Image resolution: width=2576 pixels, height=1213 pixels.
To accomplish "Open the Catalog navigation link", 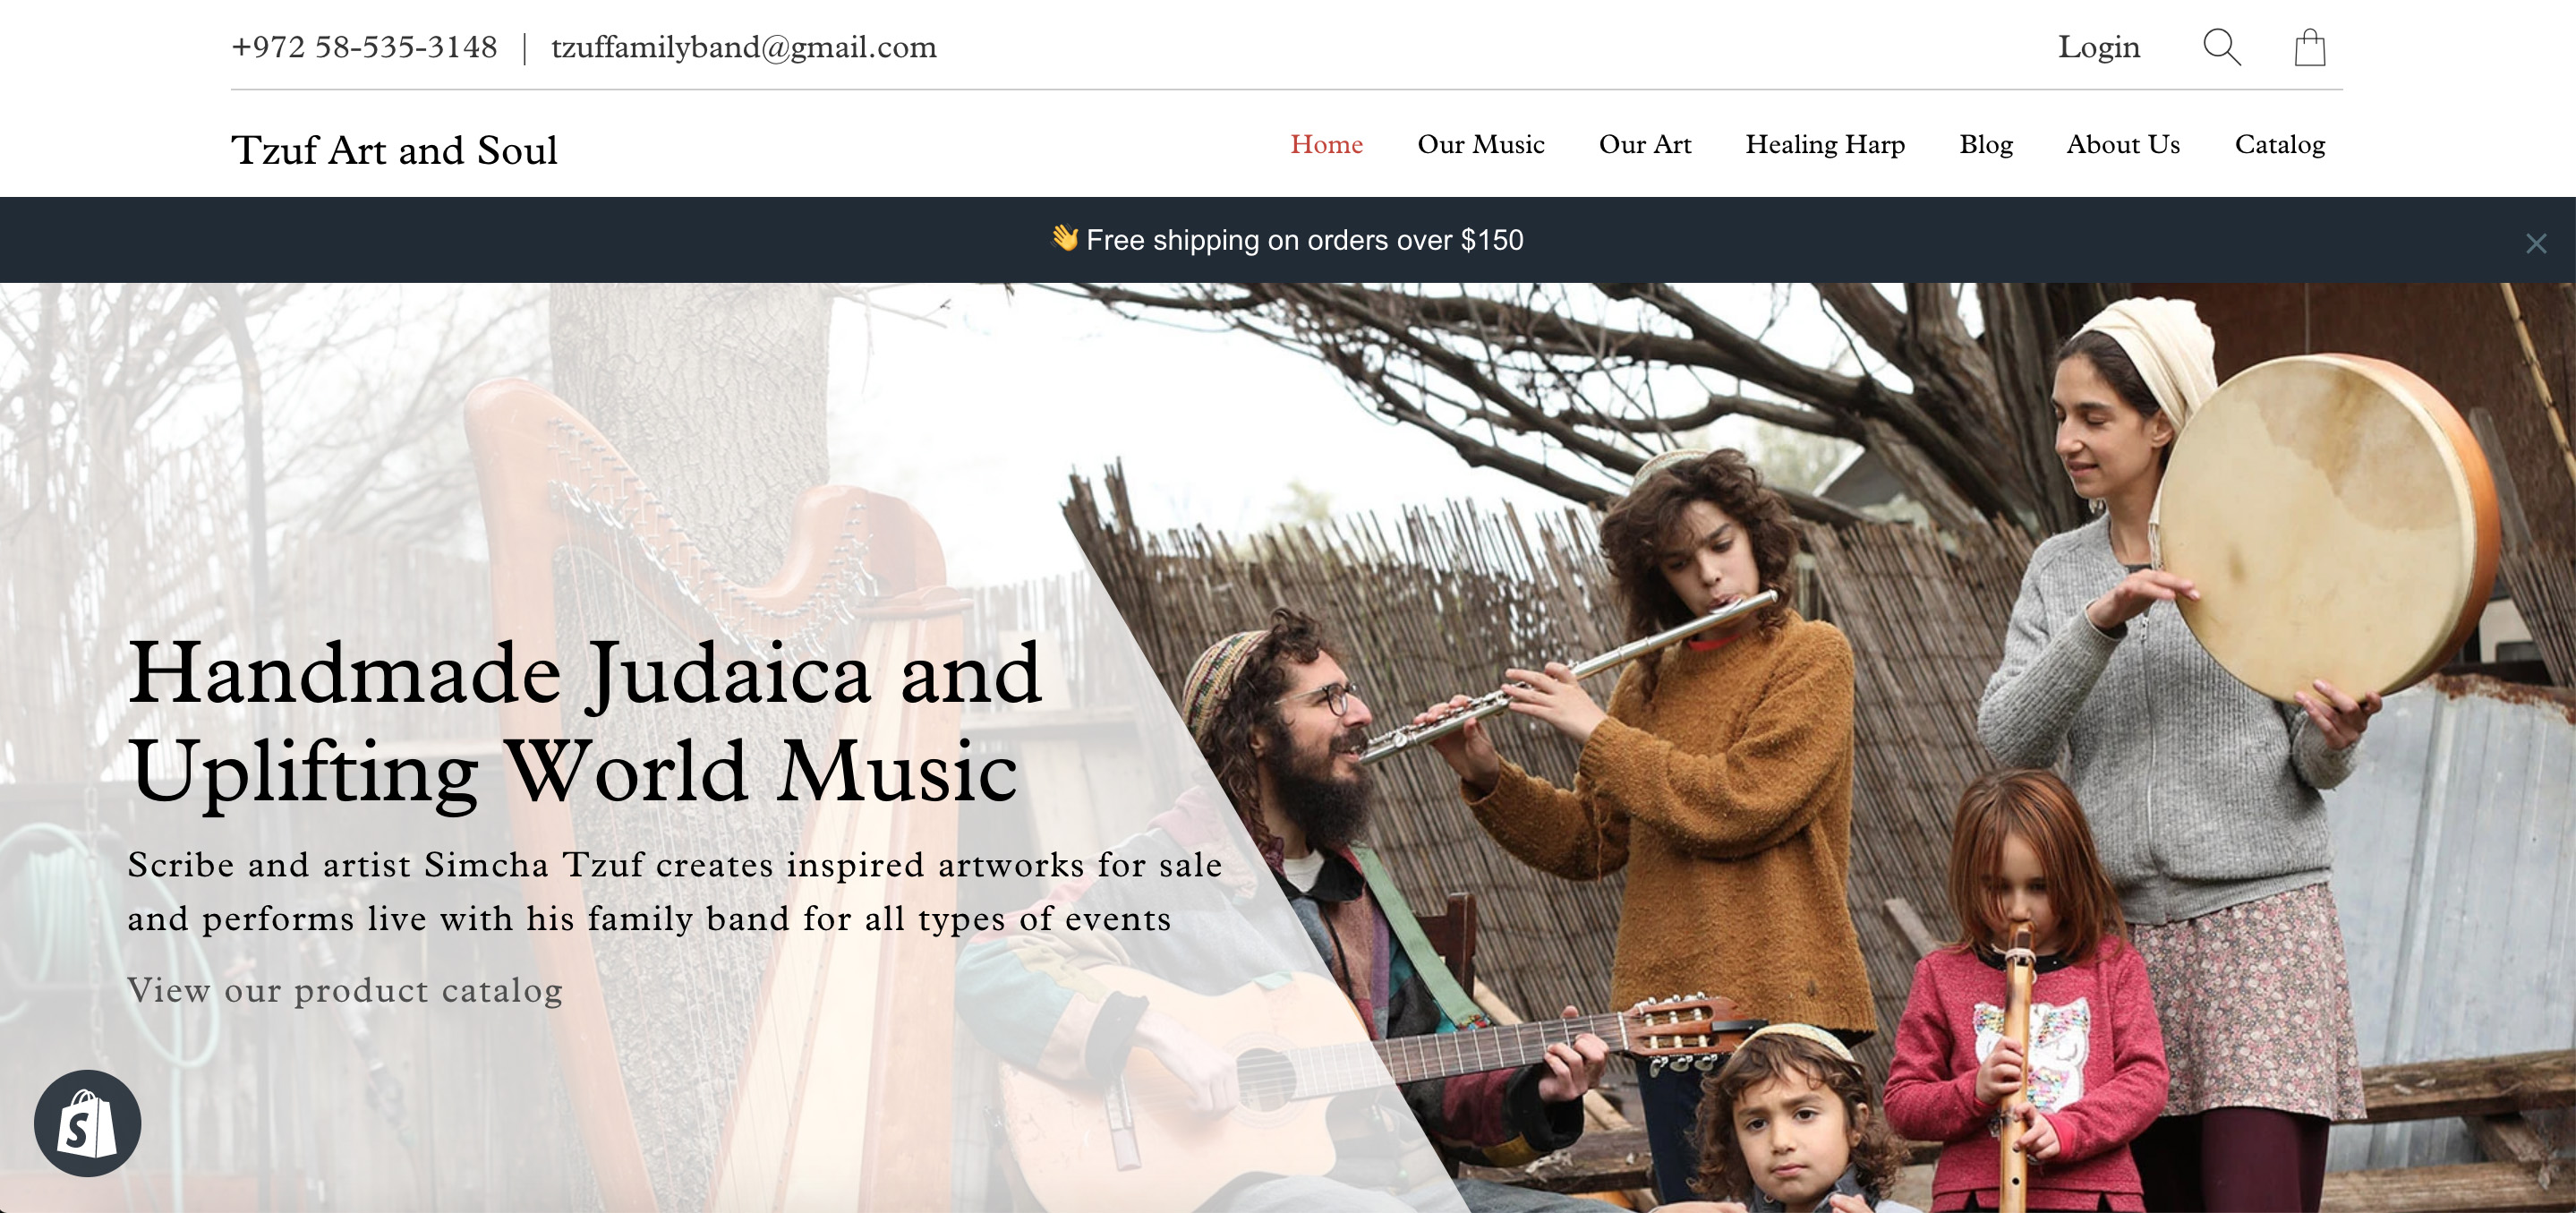I will [2279, 144].
